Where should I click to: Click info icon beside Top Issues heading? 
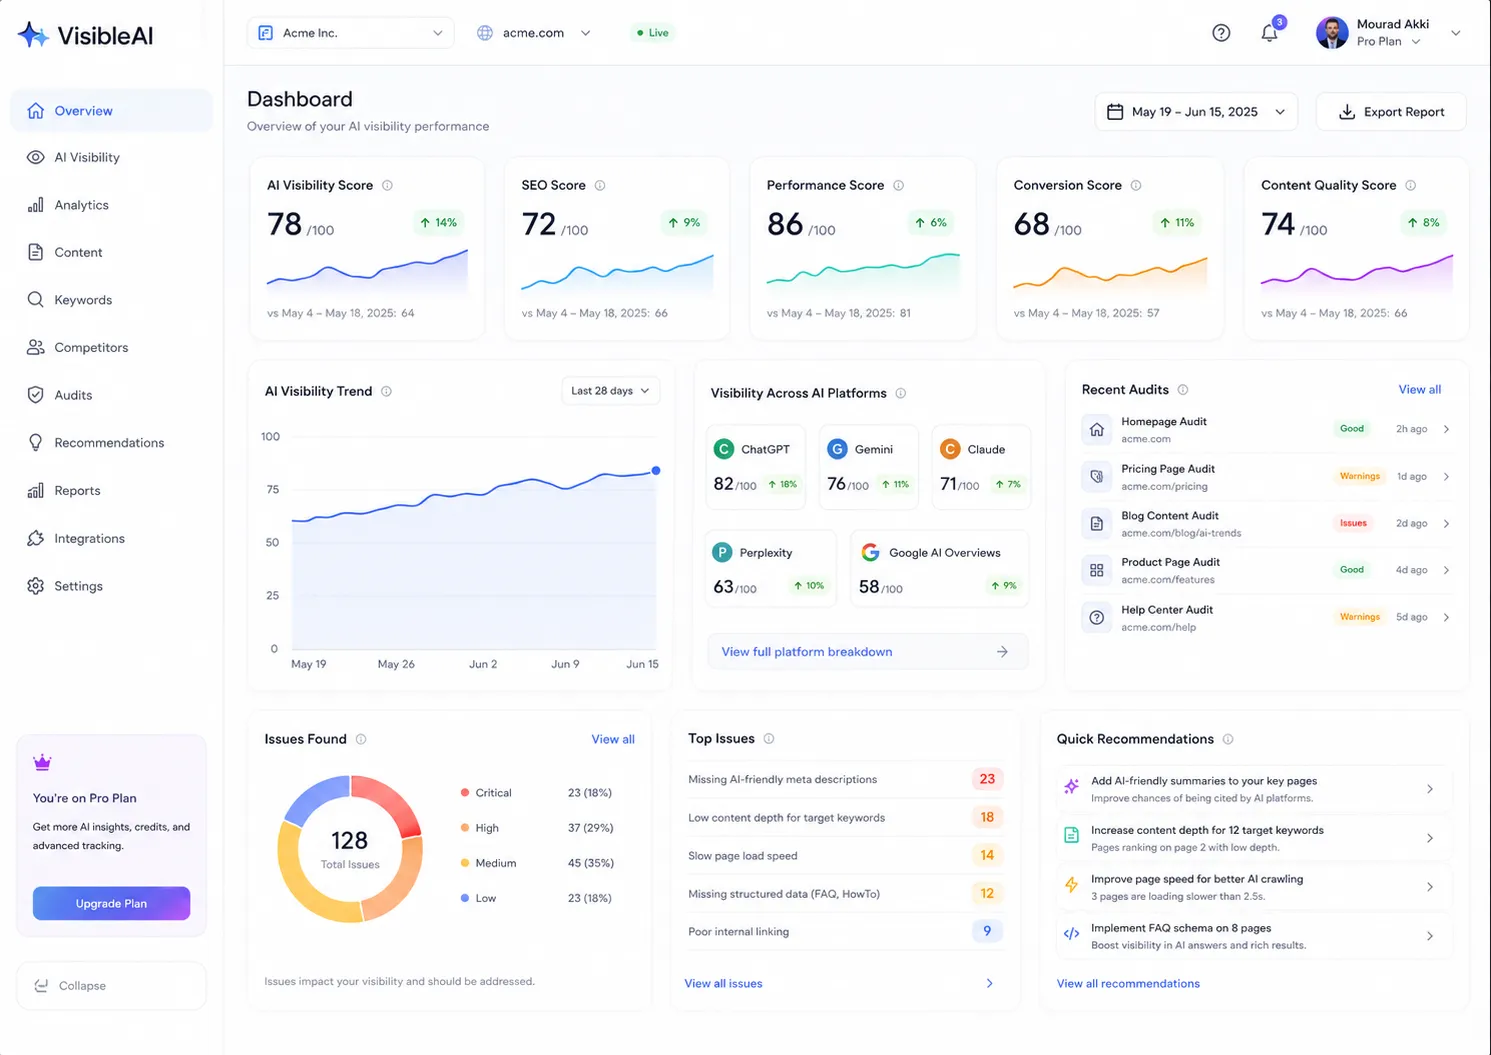click(769, 738)
